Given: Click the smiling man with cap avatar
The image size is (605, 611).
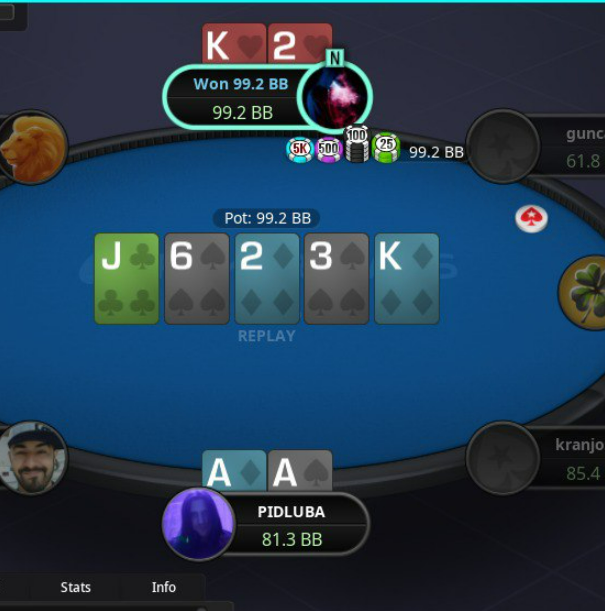Looking at the screenshot, I should [x=33, y=458].
